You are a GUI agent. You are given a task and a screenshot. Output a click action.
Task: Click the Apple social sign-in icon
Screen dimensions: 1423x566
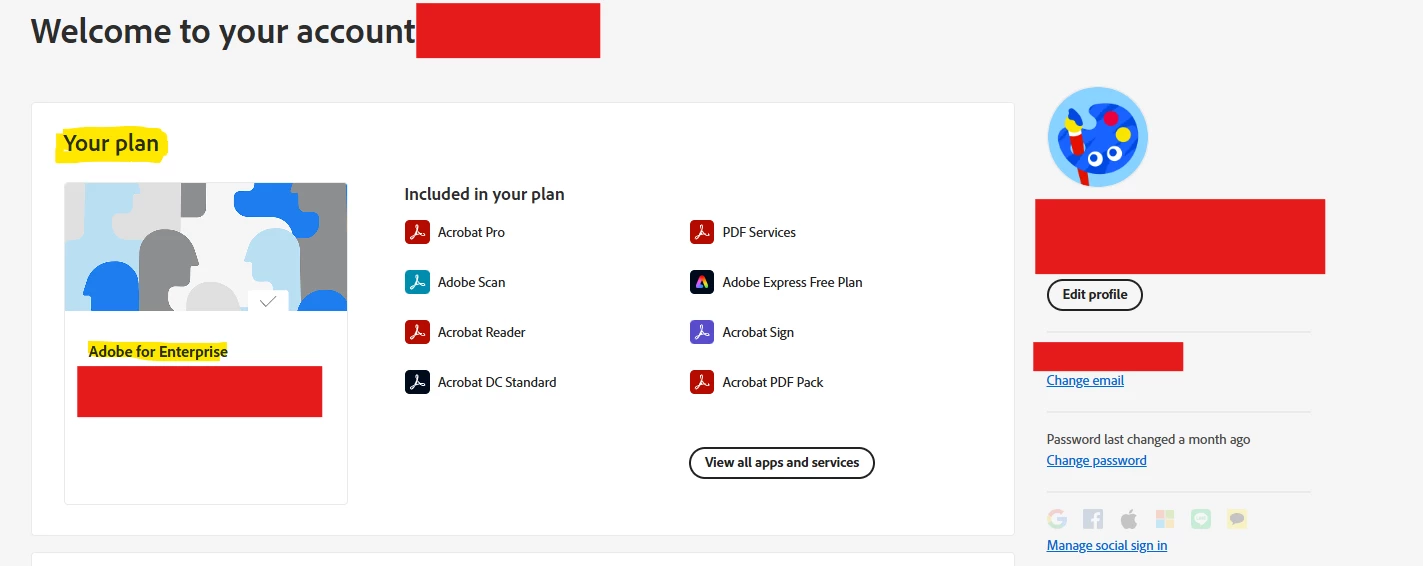pyautogui.click(x=1129, y=519)
